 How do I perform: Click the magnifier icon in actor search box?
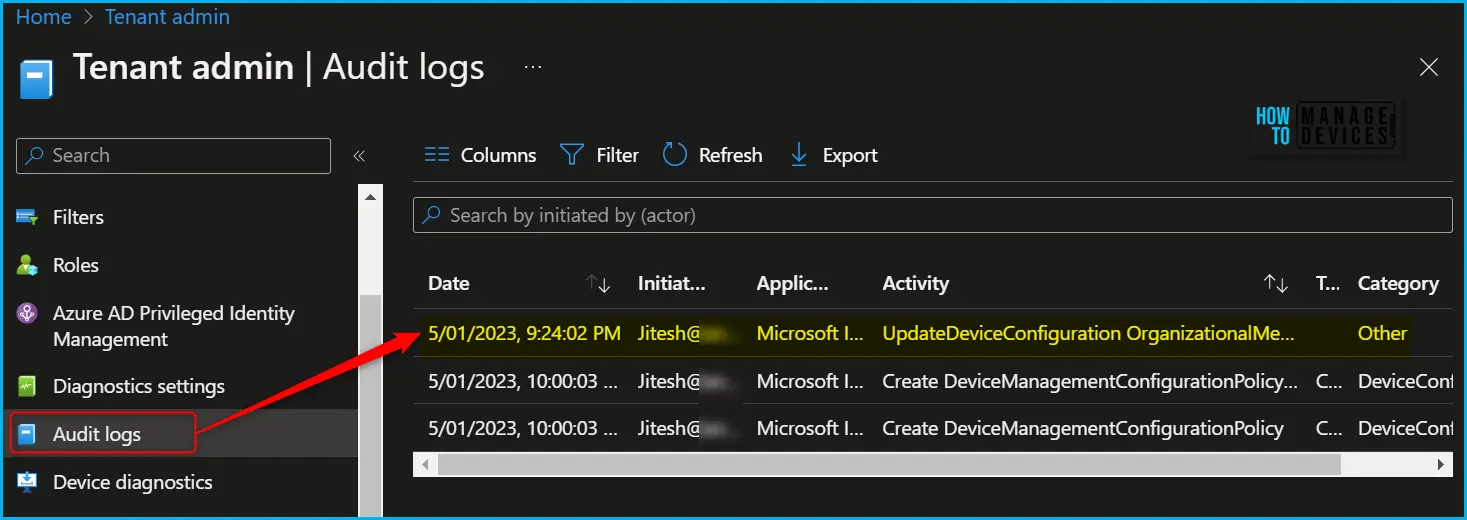pyautogui.click(x=431, y=215)
